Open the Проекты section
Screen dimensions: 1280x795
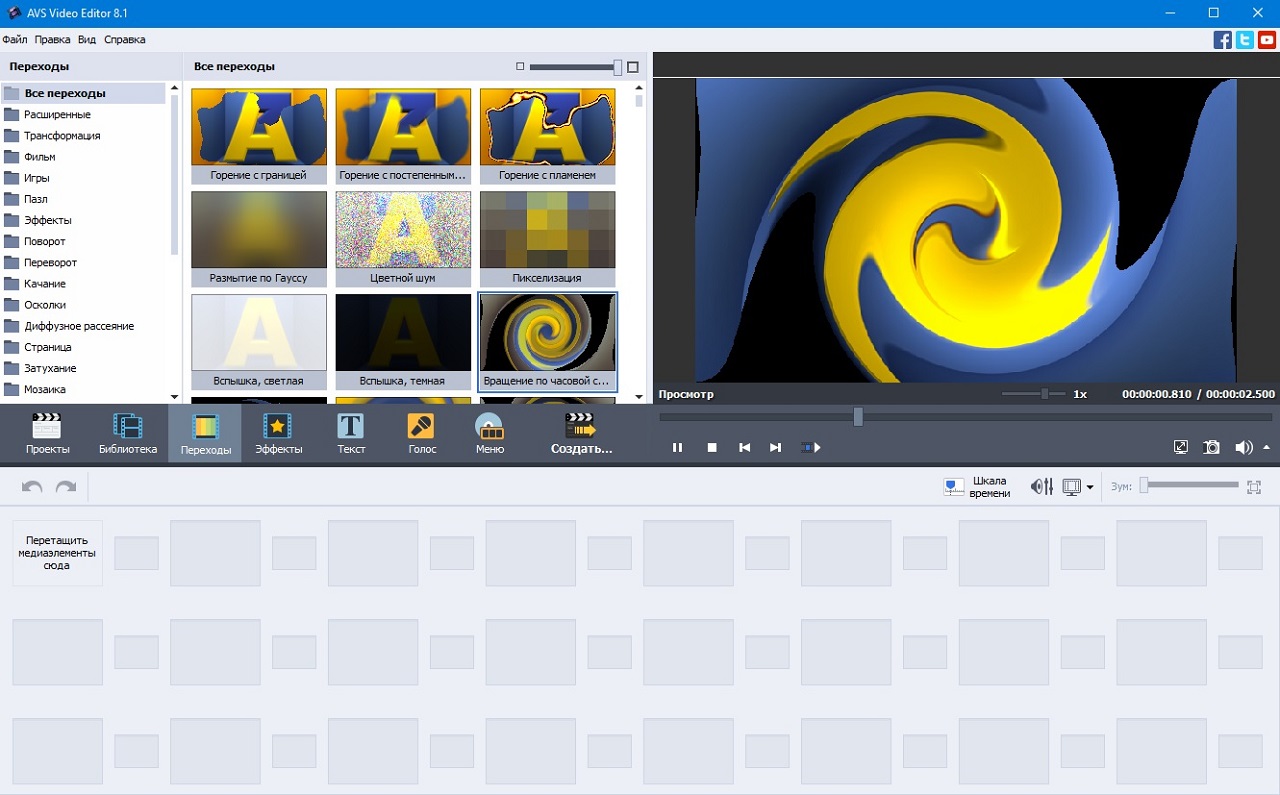47,434
